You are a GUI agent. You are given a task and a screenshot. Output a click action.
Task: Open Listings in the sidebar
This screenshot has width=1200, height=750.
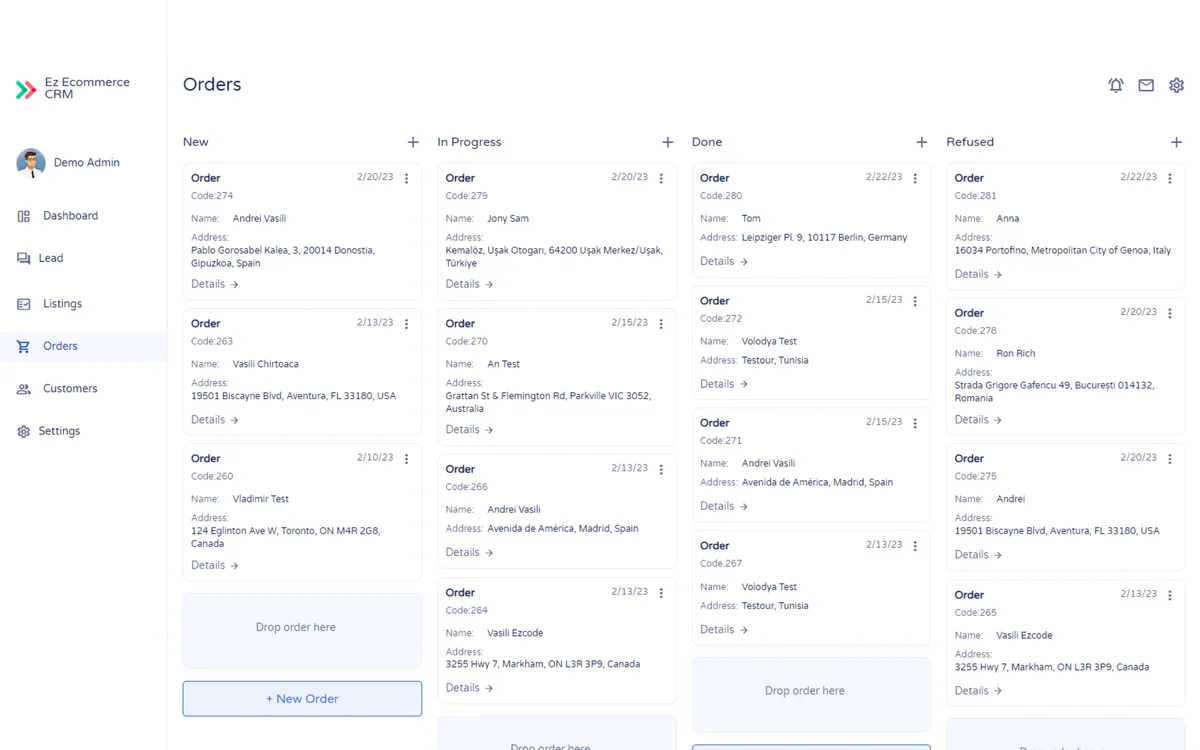83,304
